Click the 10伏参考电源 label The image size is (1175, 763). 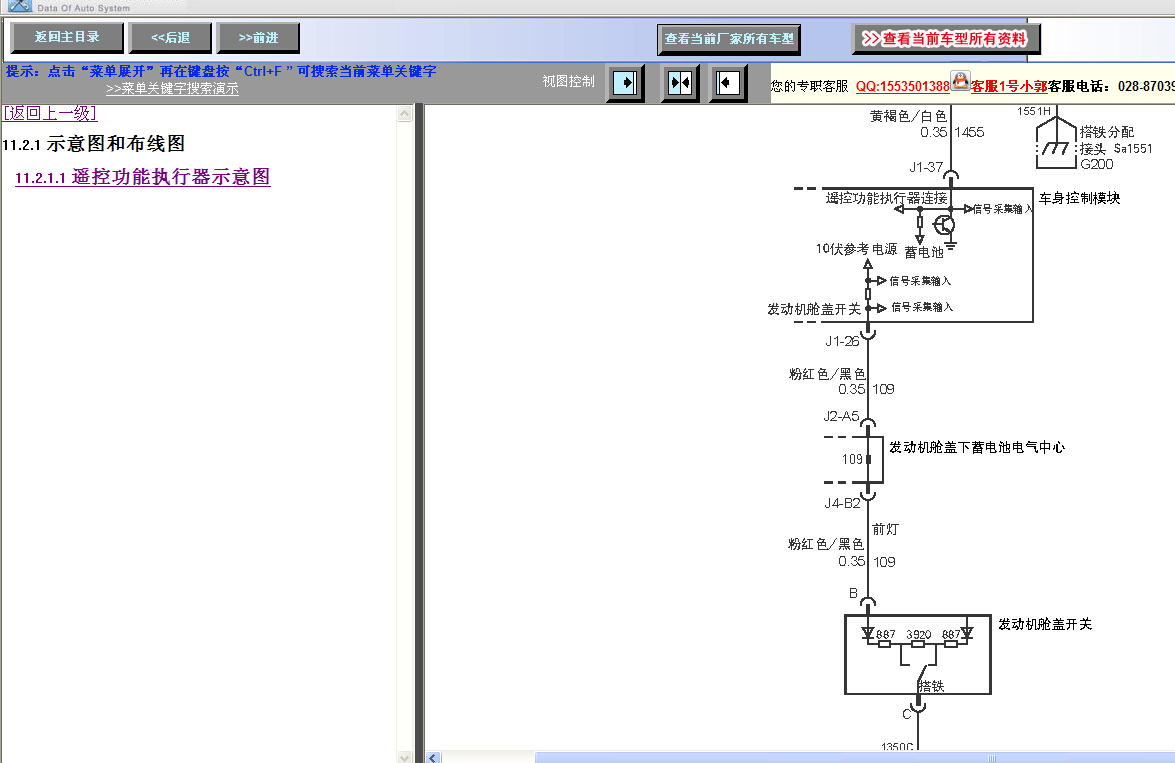[857, 249]
